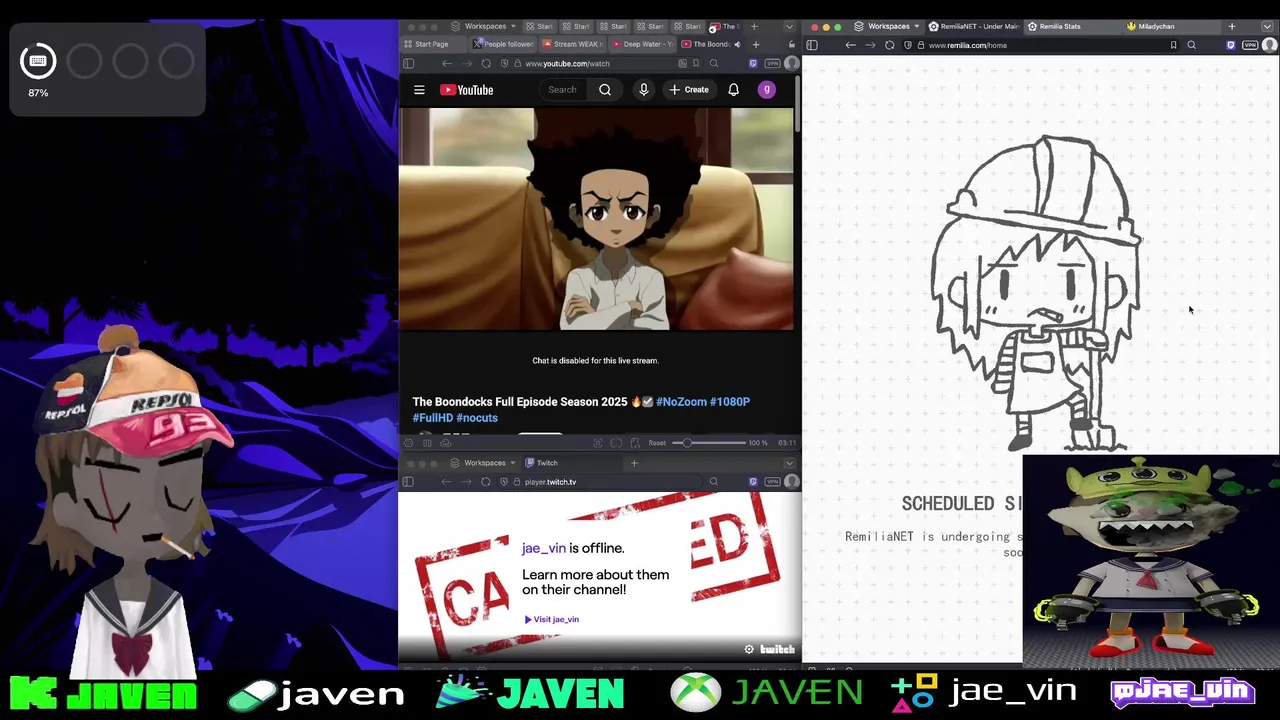This screenshot has width=1280, height=720.
Task: Click the #FullHD hashtag link
Action: point(432,418)
